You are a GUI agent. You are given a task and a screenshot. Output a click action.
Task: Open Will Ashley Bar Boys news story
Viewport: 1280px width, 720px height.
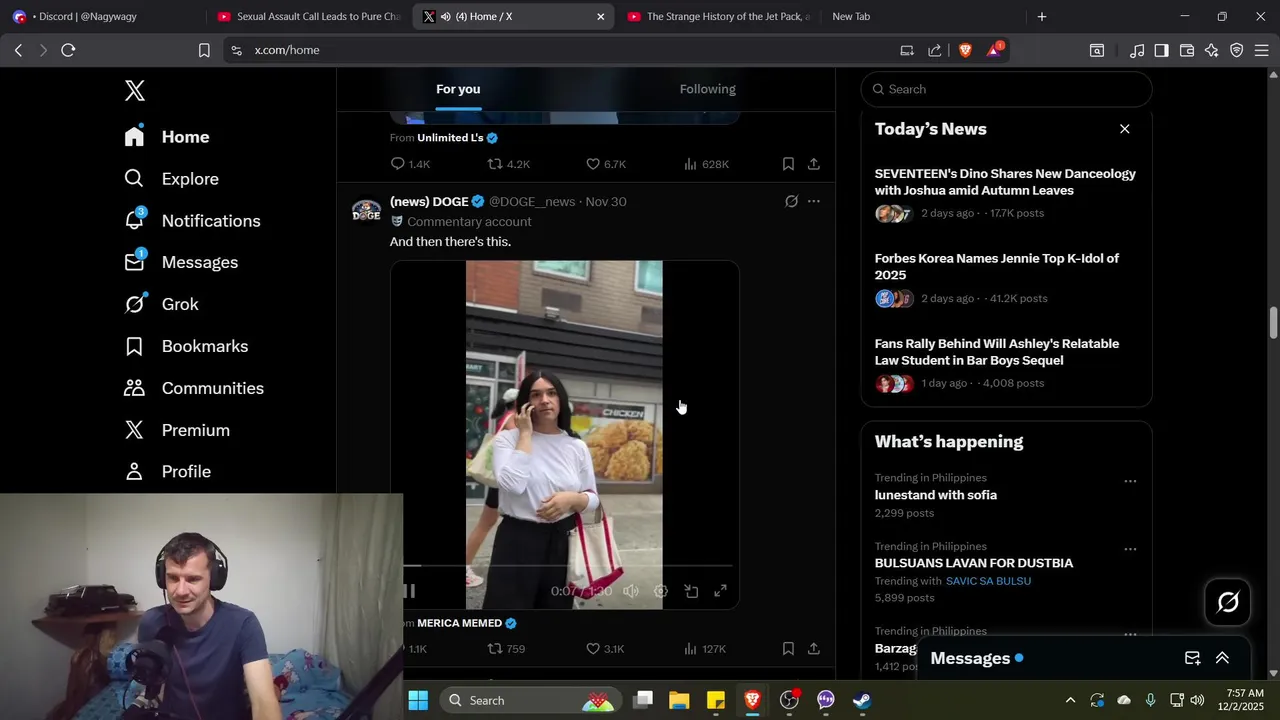pyautogui.click(x=1006, y=363)
